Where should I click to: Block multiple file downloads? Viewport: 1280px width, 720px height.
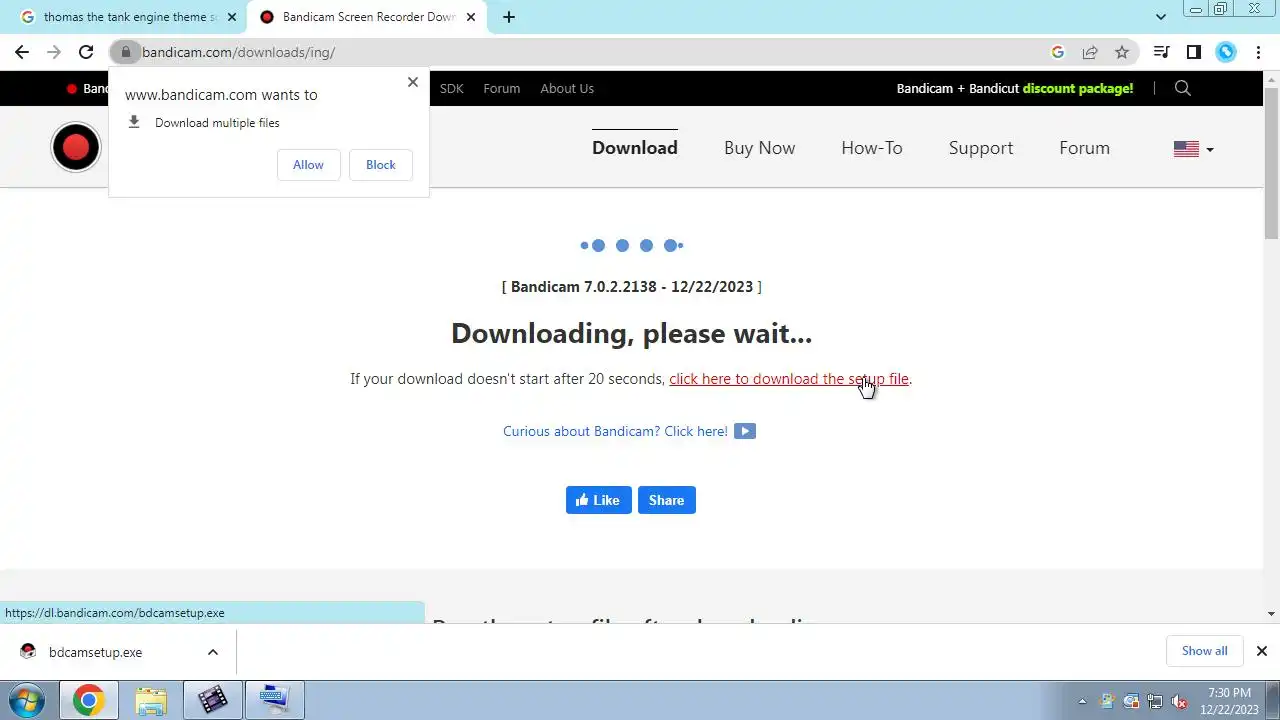click(380, 165)
